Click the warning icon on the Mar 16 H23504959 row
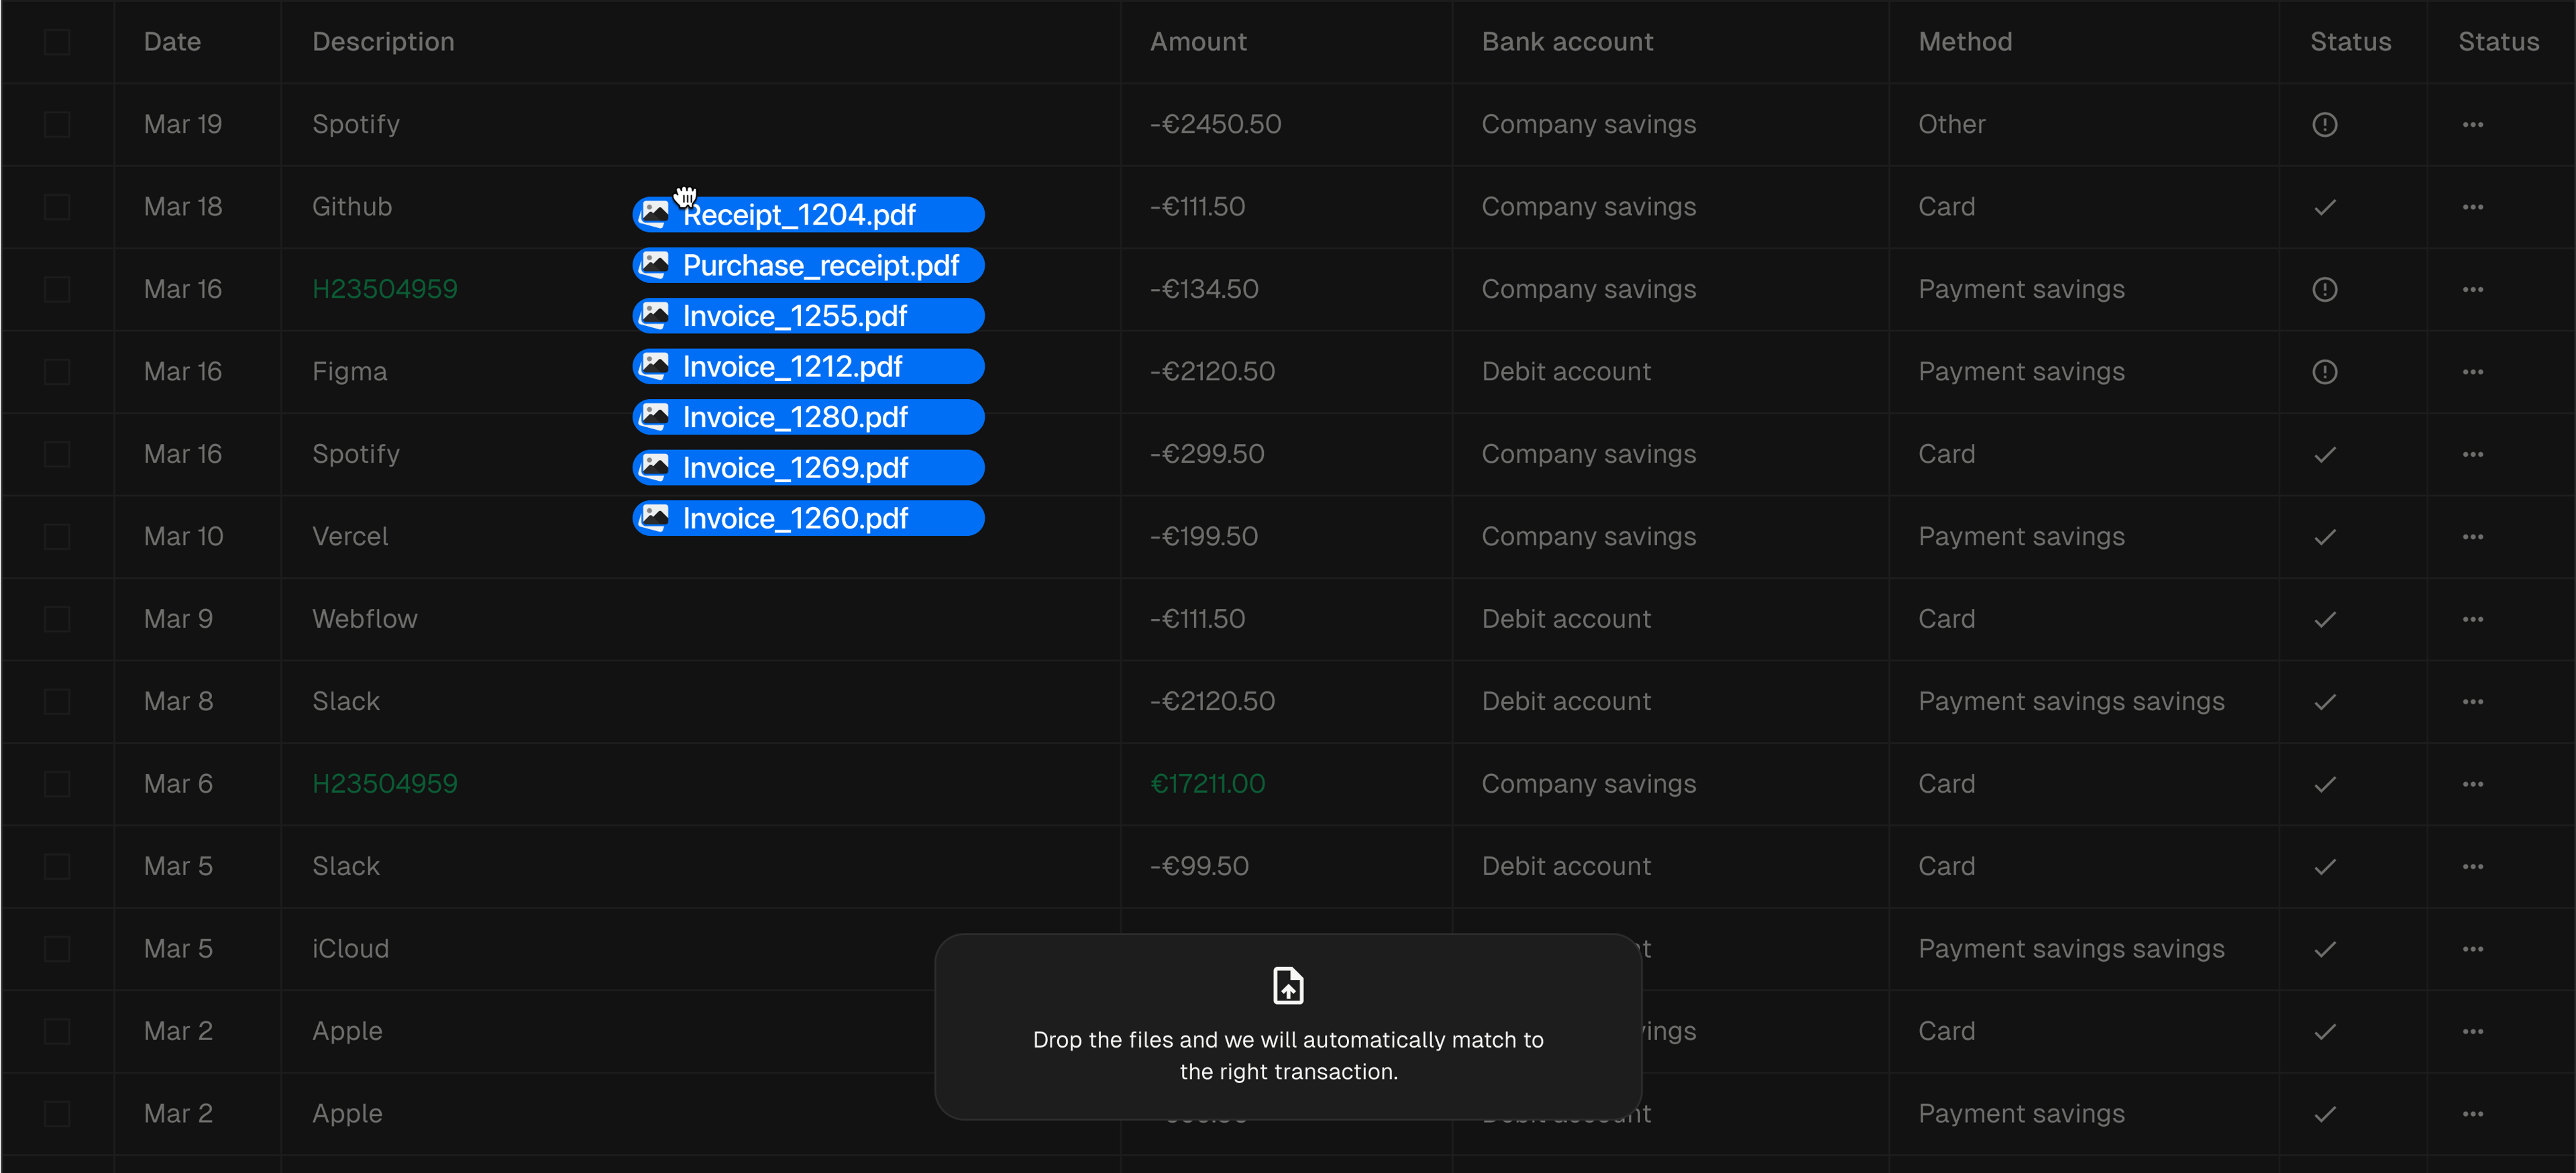This screenshot has height=1173, width=2576. point(2324,289)
